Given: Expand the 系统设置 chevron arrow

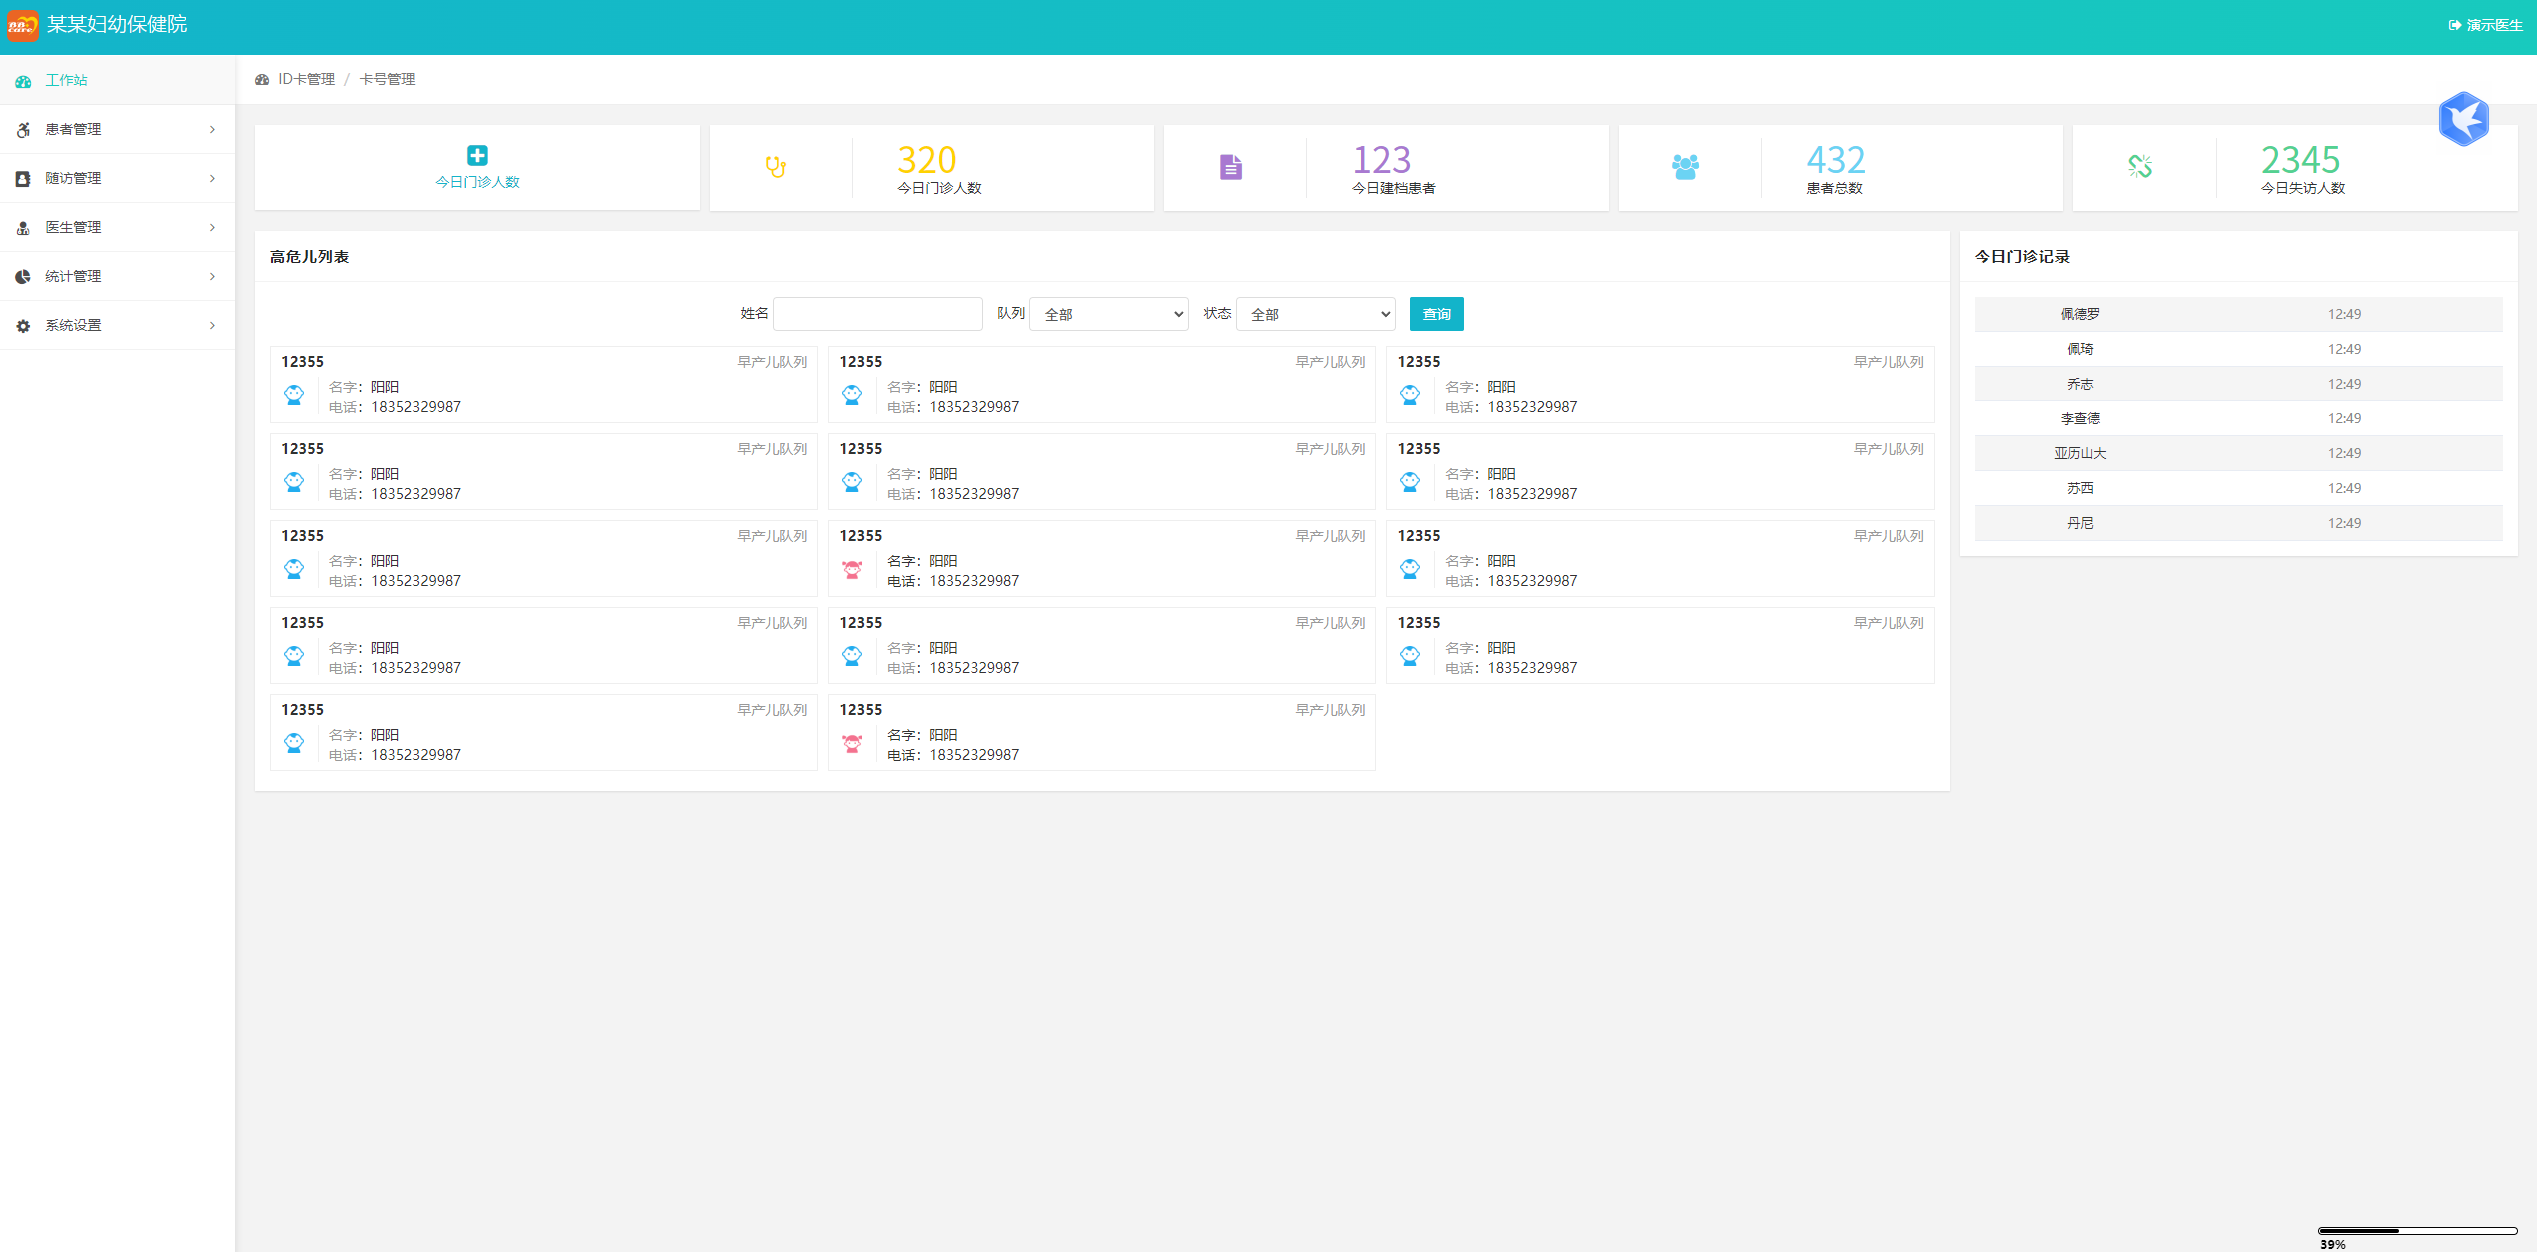Looking at the screenshot, I should (x=212, y=325).
